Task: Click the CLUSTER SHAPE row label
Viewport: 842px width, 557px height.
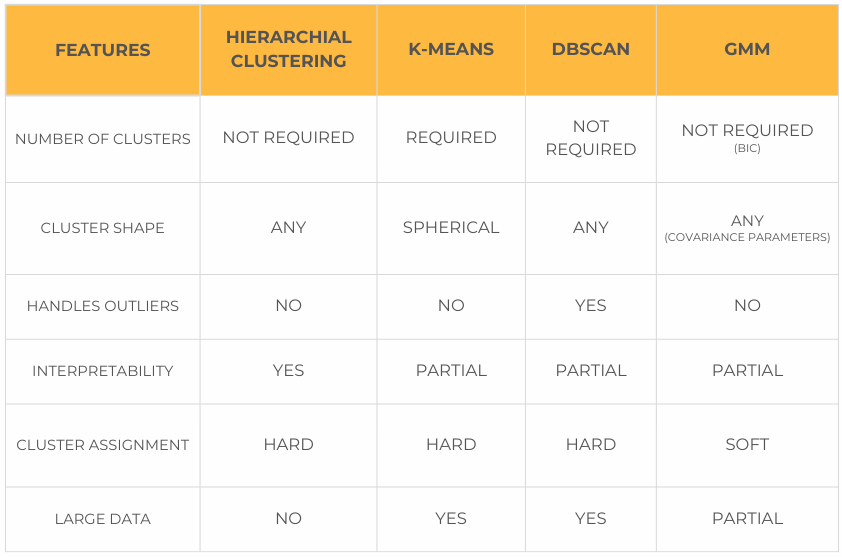Action: [103, 228]
